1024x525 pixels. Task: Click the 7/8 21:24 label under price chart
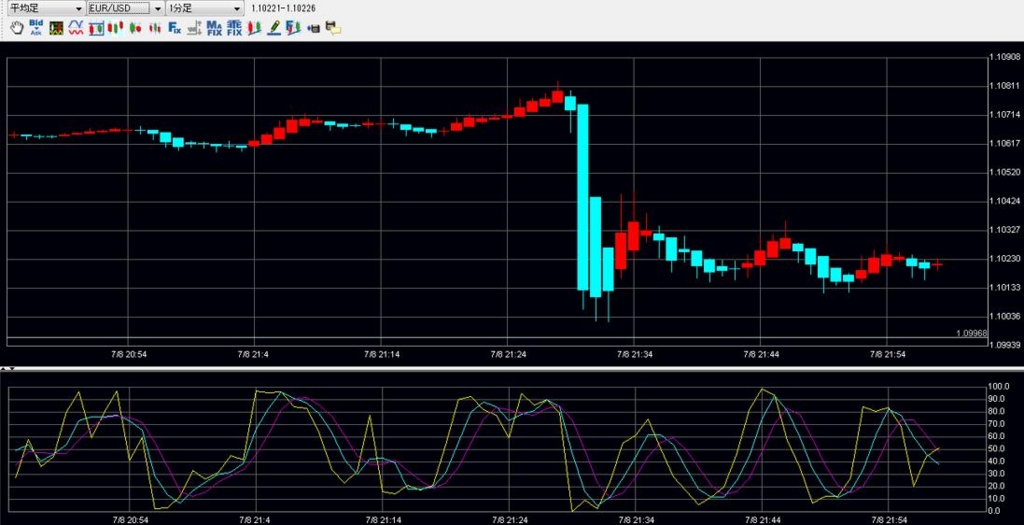click(x=508, y=355)
